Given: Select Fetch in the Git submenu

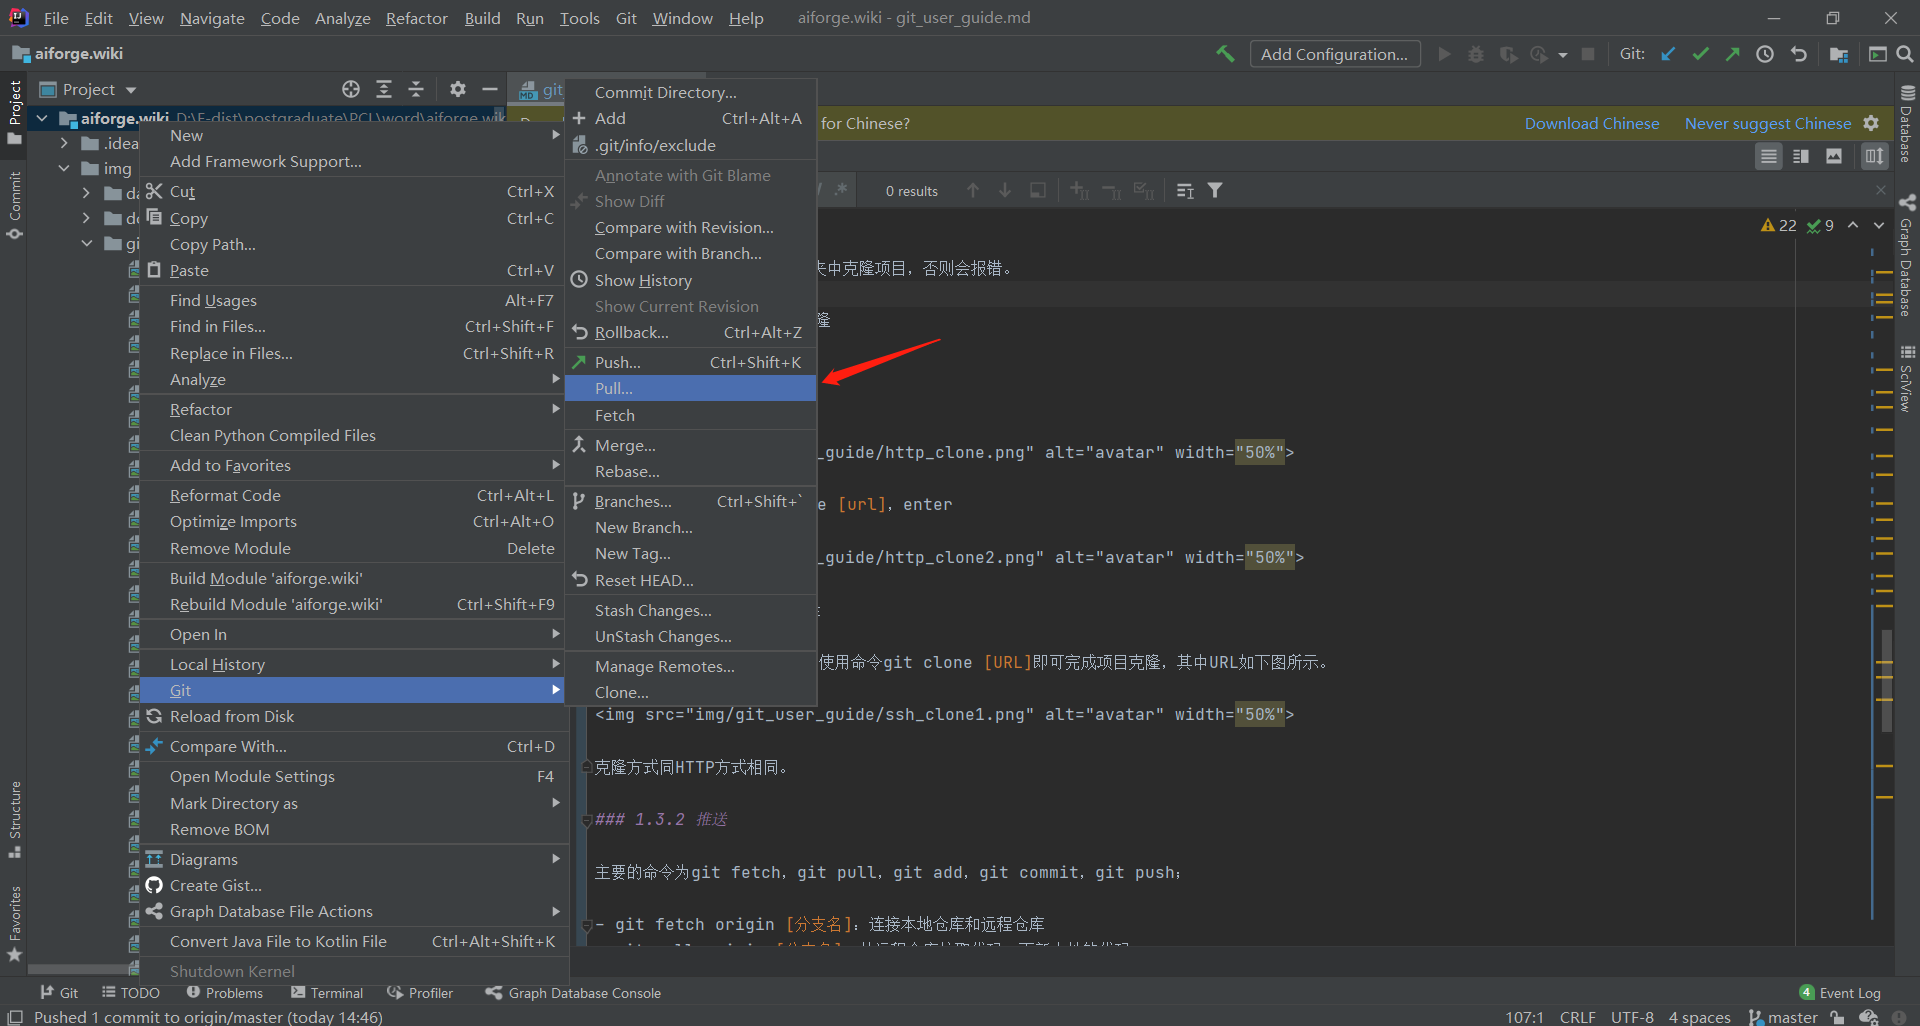Looking at the screenshot, I should (691, 415).
